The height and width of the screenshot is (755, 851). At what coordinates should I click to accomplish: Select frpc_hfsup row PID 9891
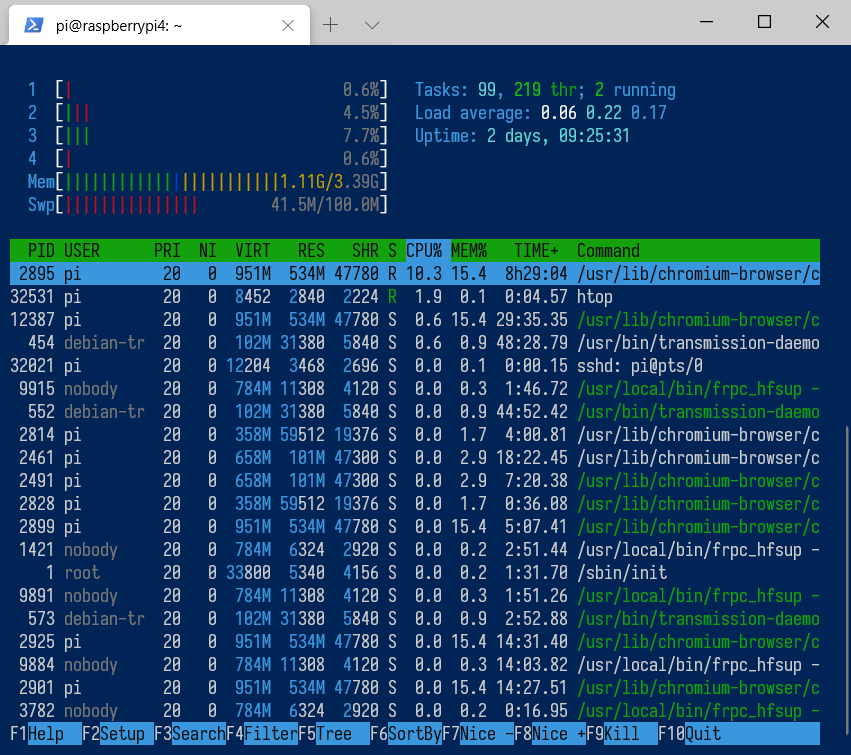(x=415, y=596)
